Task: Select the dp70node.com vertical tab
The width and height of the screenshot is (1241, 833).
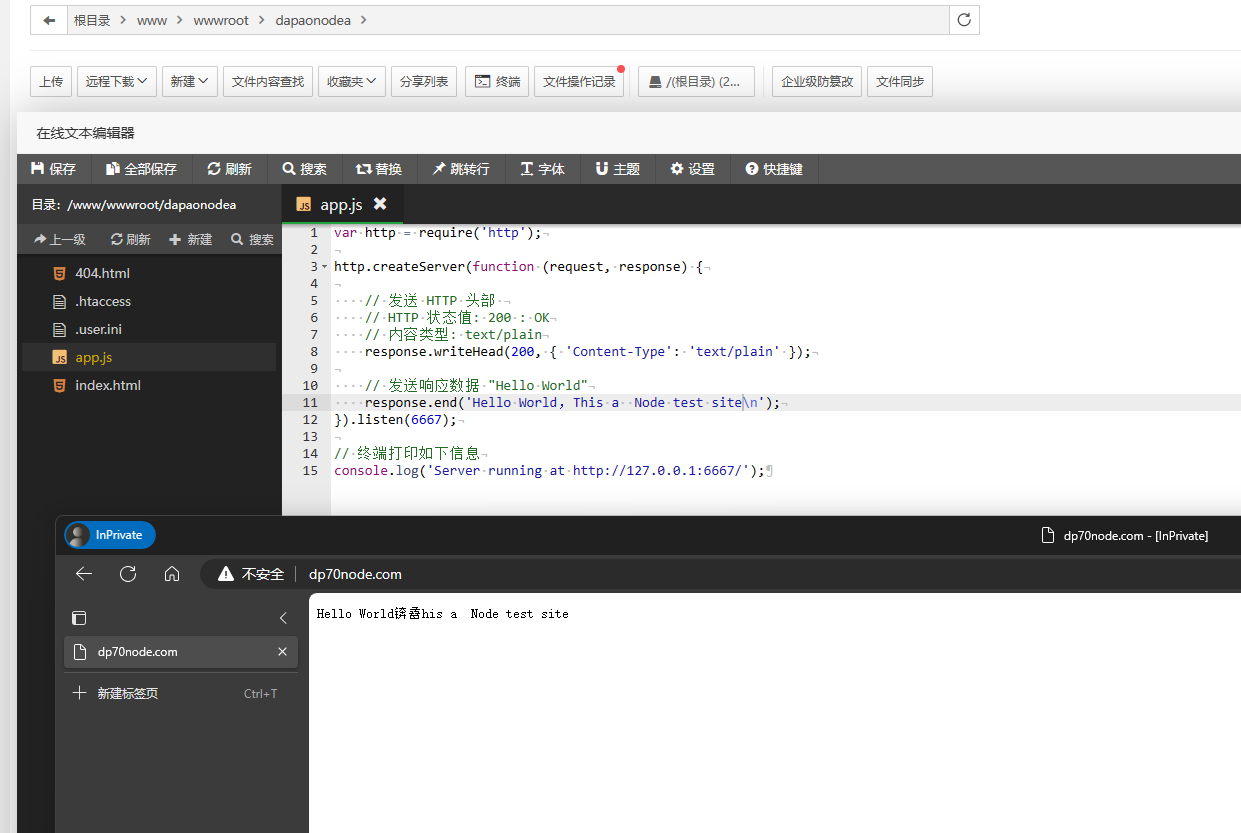Action: coord(181,652)
